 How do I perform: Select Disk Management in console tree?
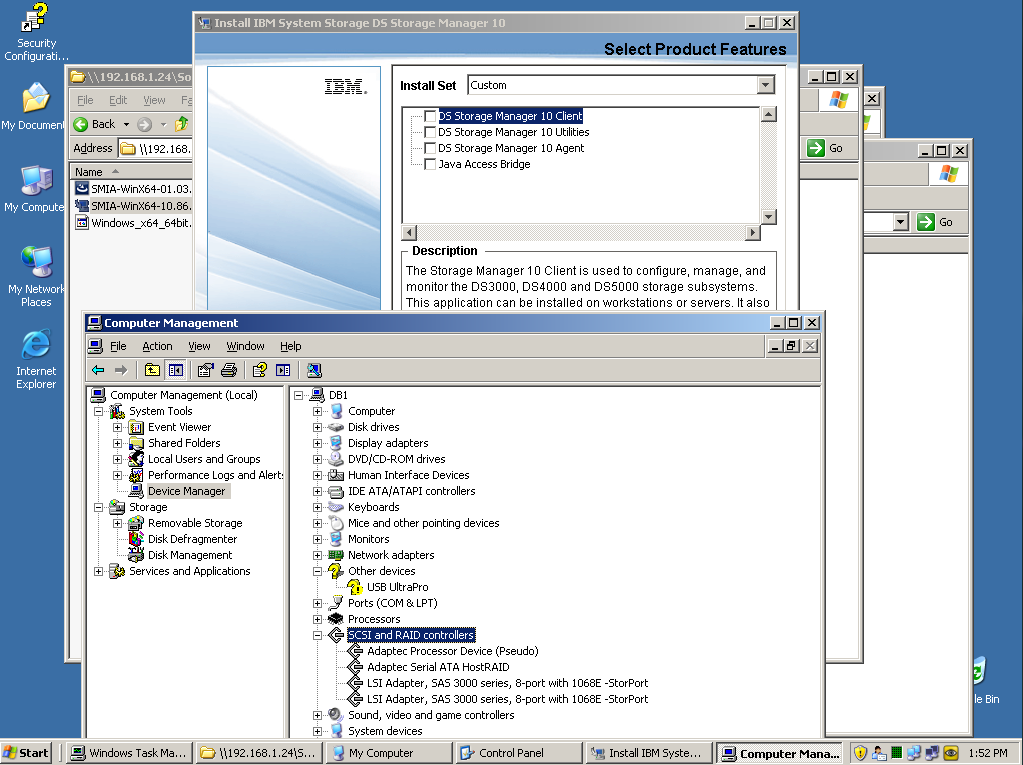click(189, 555)
